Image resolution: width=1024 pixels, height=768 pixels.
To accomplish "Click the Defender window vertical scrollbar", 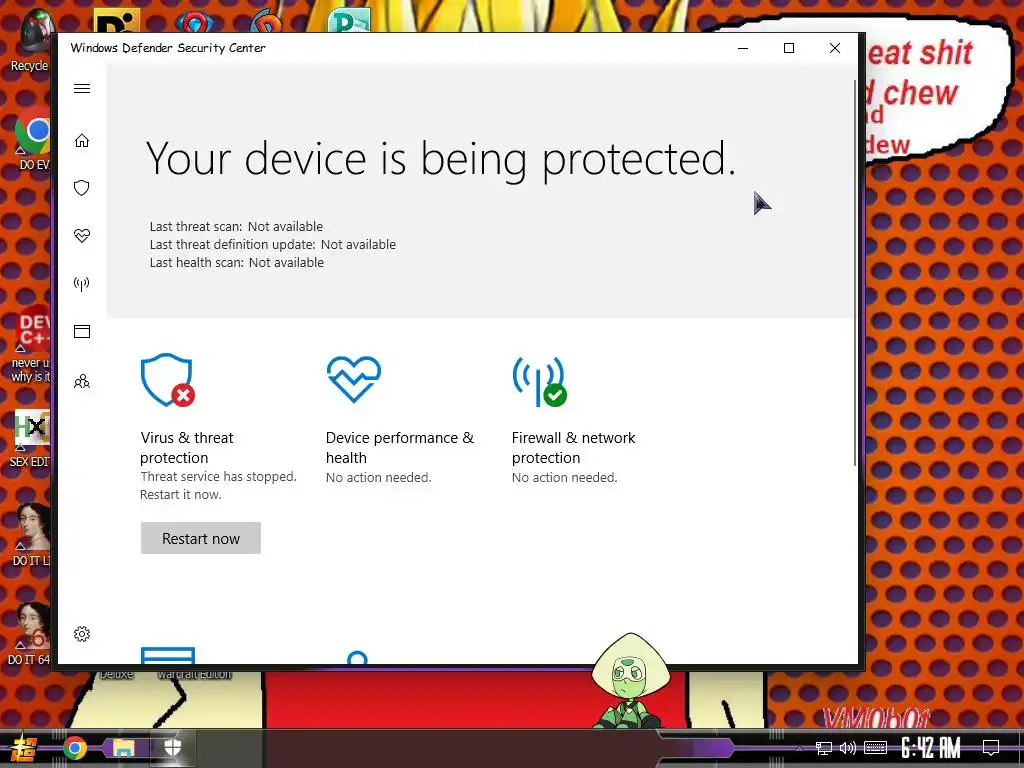I will [x=854, y=272].
